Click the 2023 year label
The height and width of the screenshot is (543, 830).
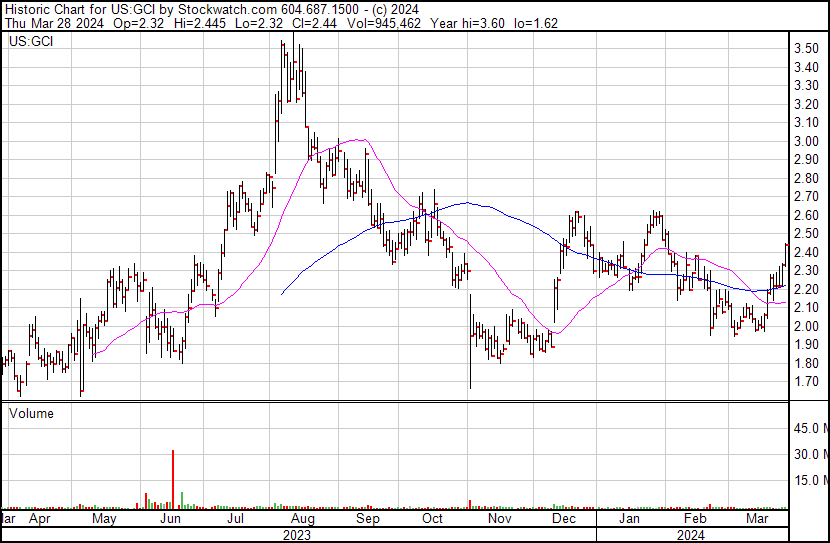[x=296, y=534]
